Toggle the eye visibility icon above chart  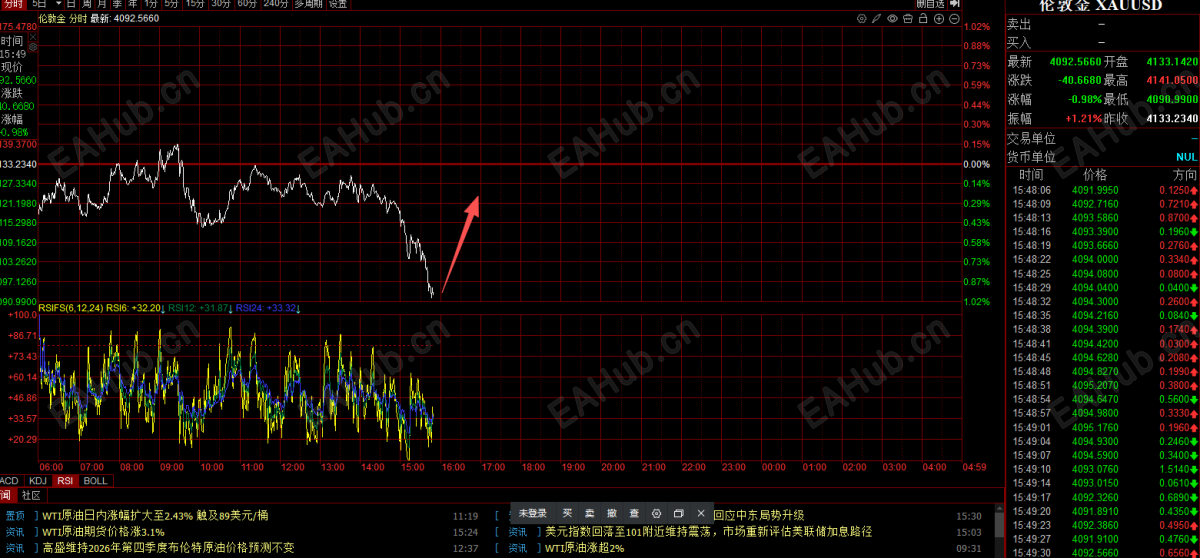[x=892, y=19]
